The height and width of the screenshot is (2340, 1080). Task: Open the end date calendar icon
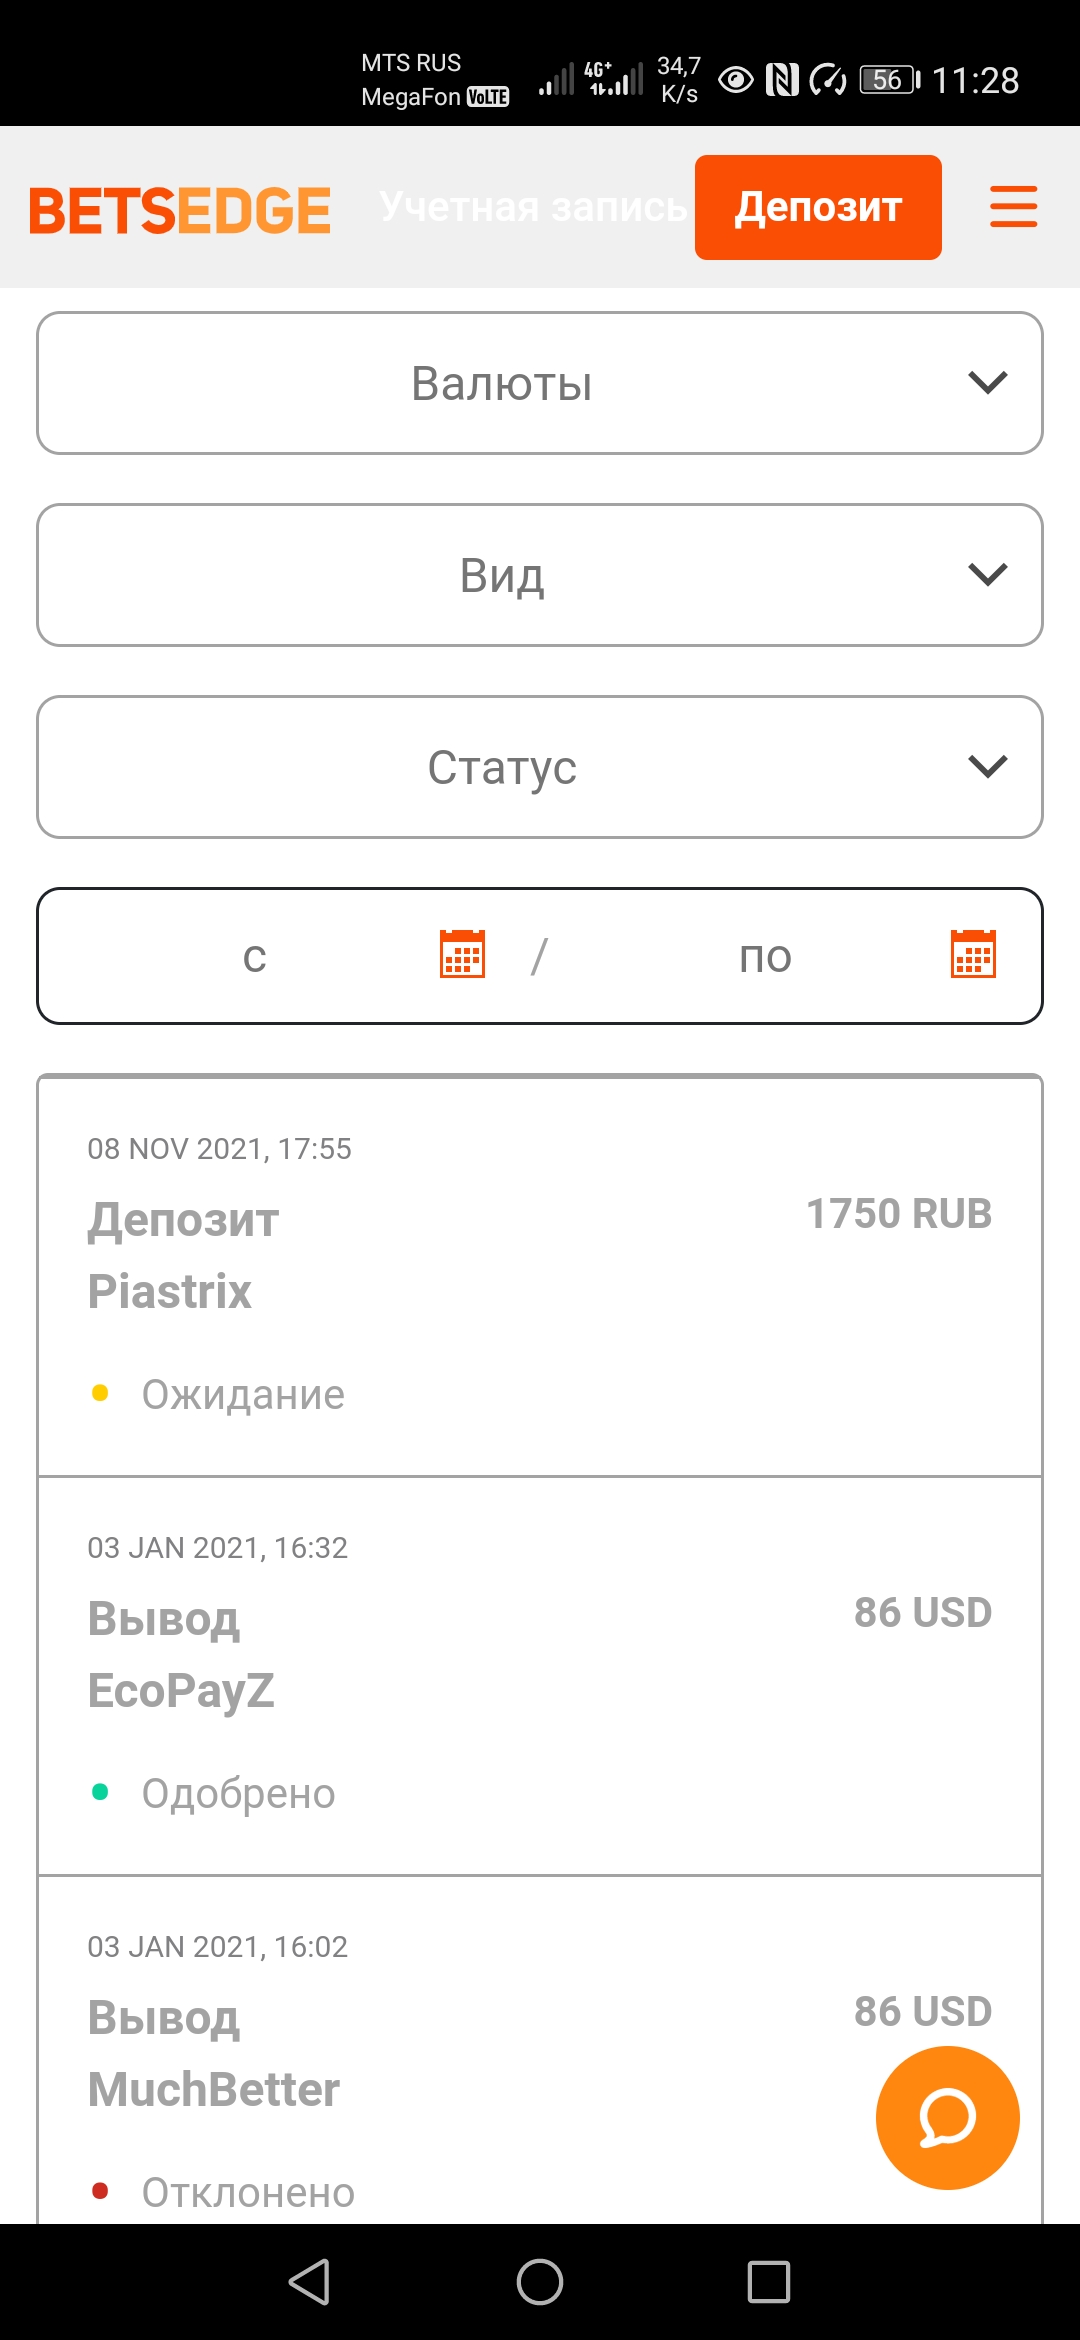(973, 954)
